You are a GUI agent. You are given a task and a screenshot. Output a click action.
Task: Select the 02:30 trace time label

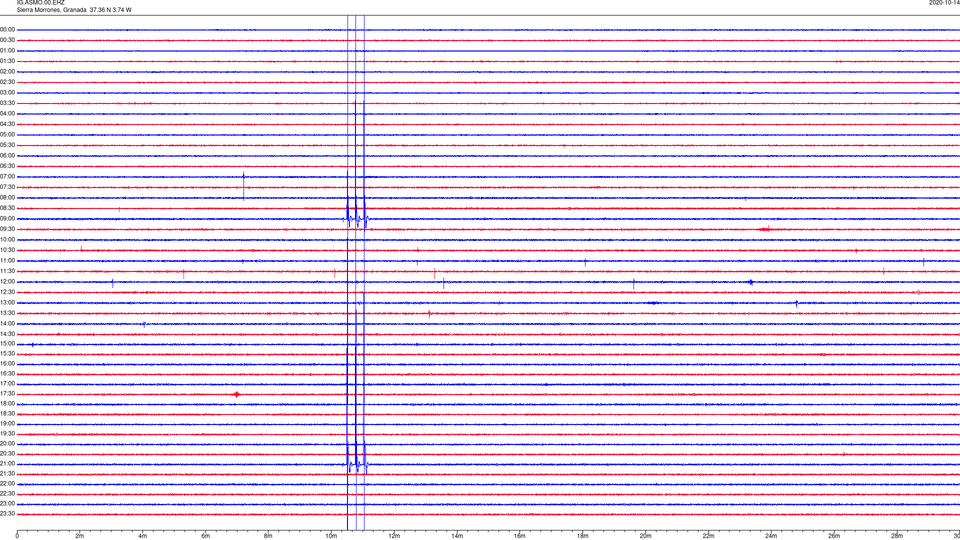tap(7, 82)
